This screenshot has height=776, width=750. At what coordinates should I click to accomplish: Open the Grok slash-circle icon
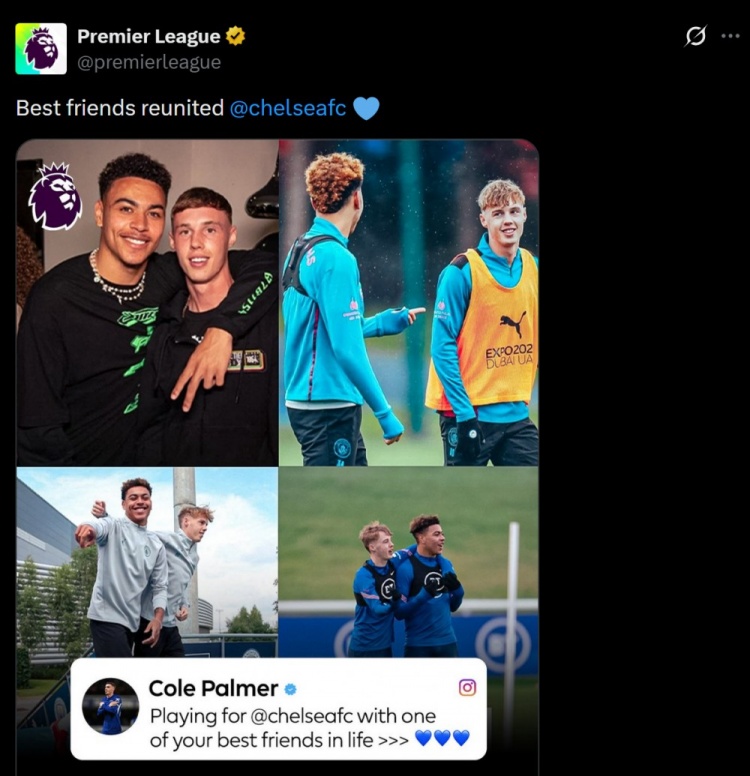[696, 36]
